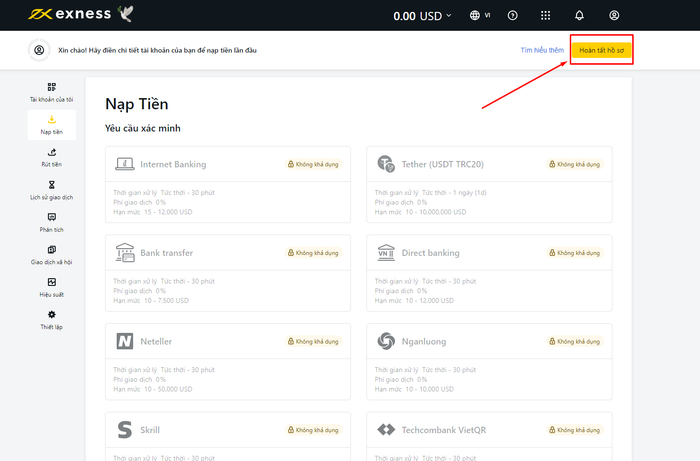Click the Internet Banking laptop icon

click(x=125, y=164)
